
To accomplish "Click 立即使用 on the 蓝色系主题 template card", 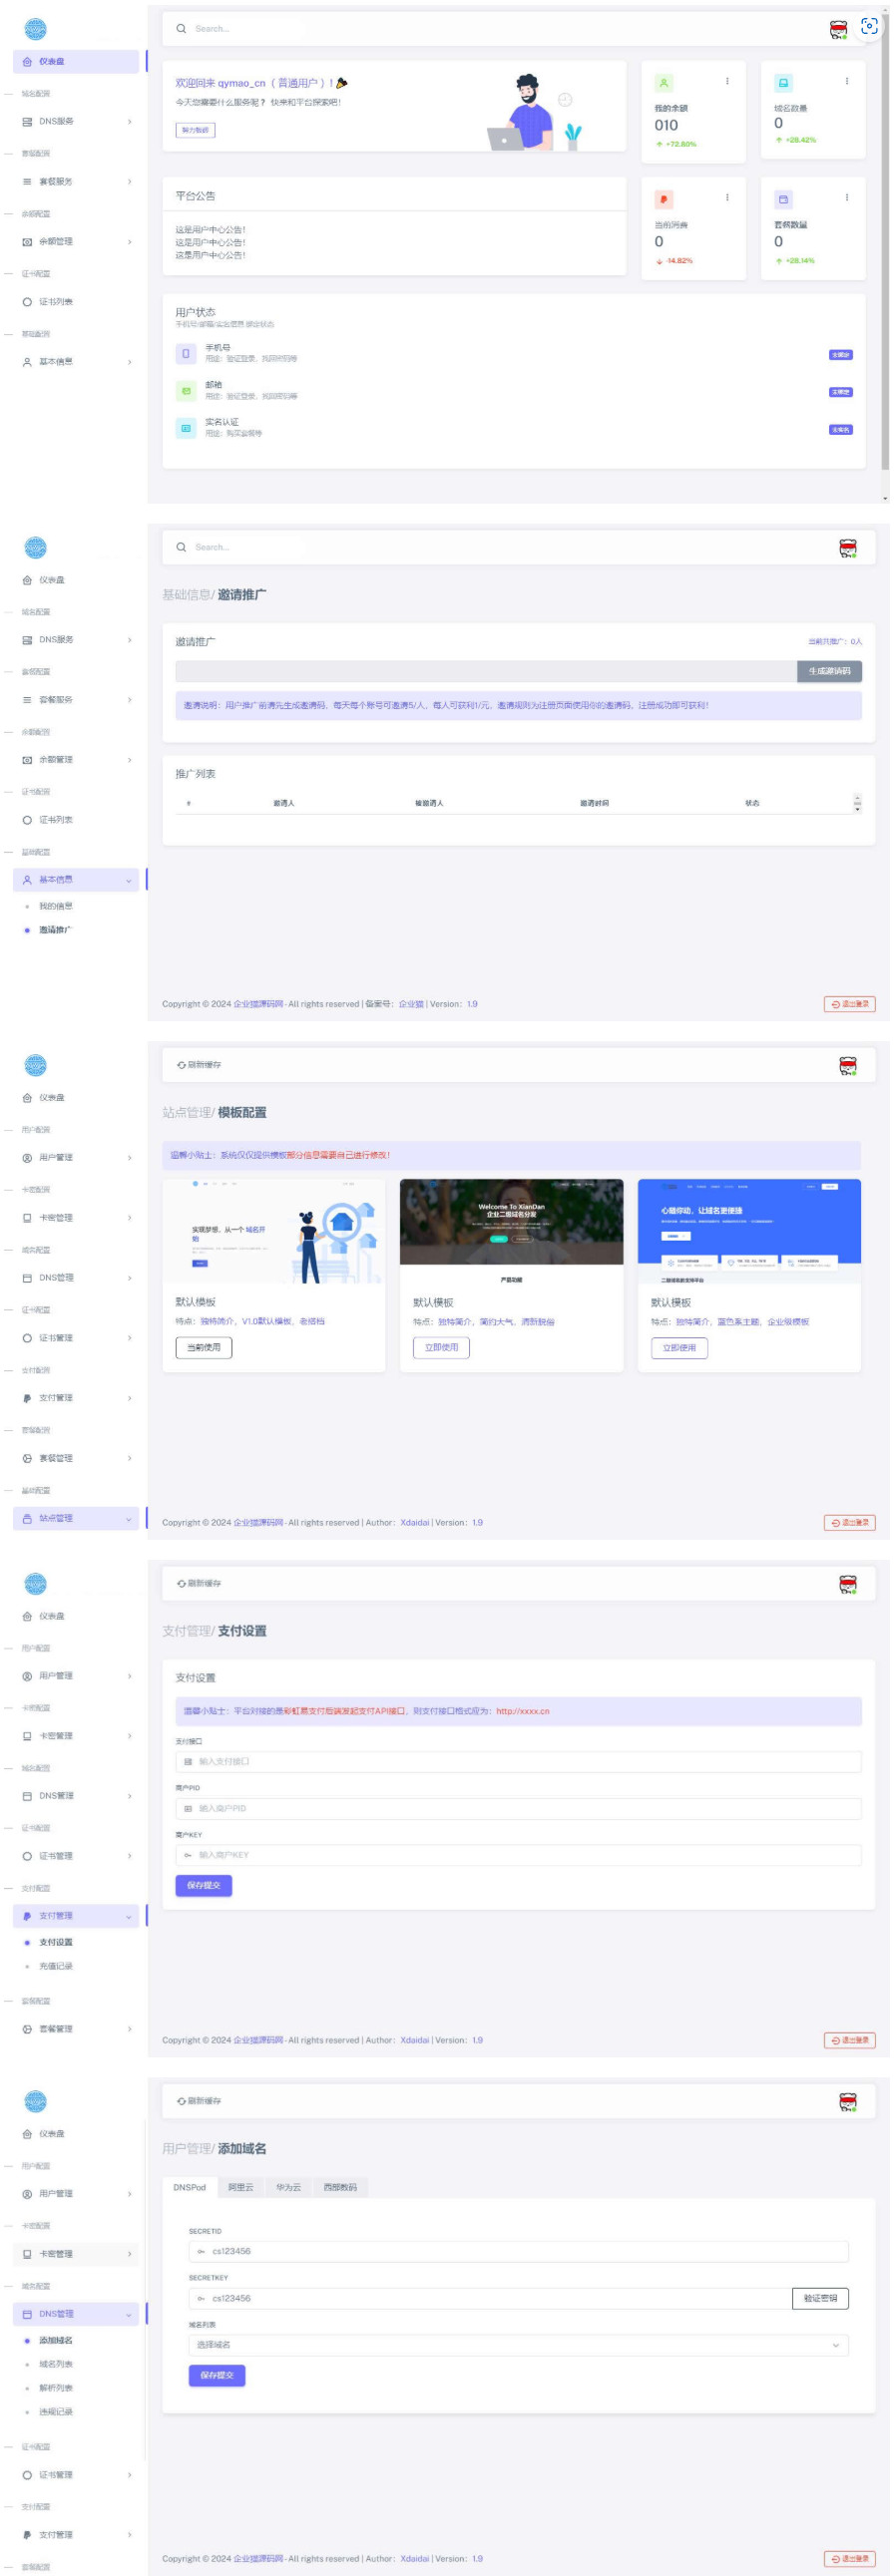I will [x=679, y=1347].
